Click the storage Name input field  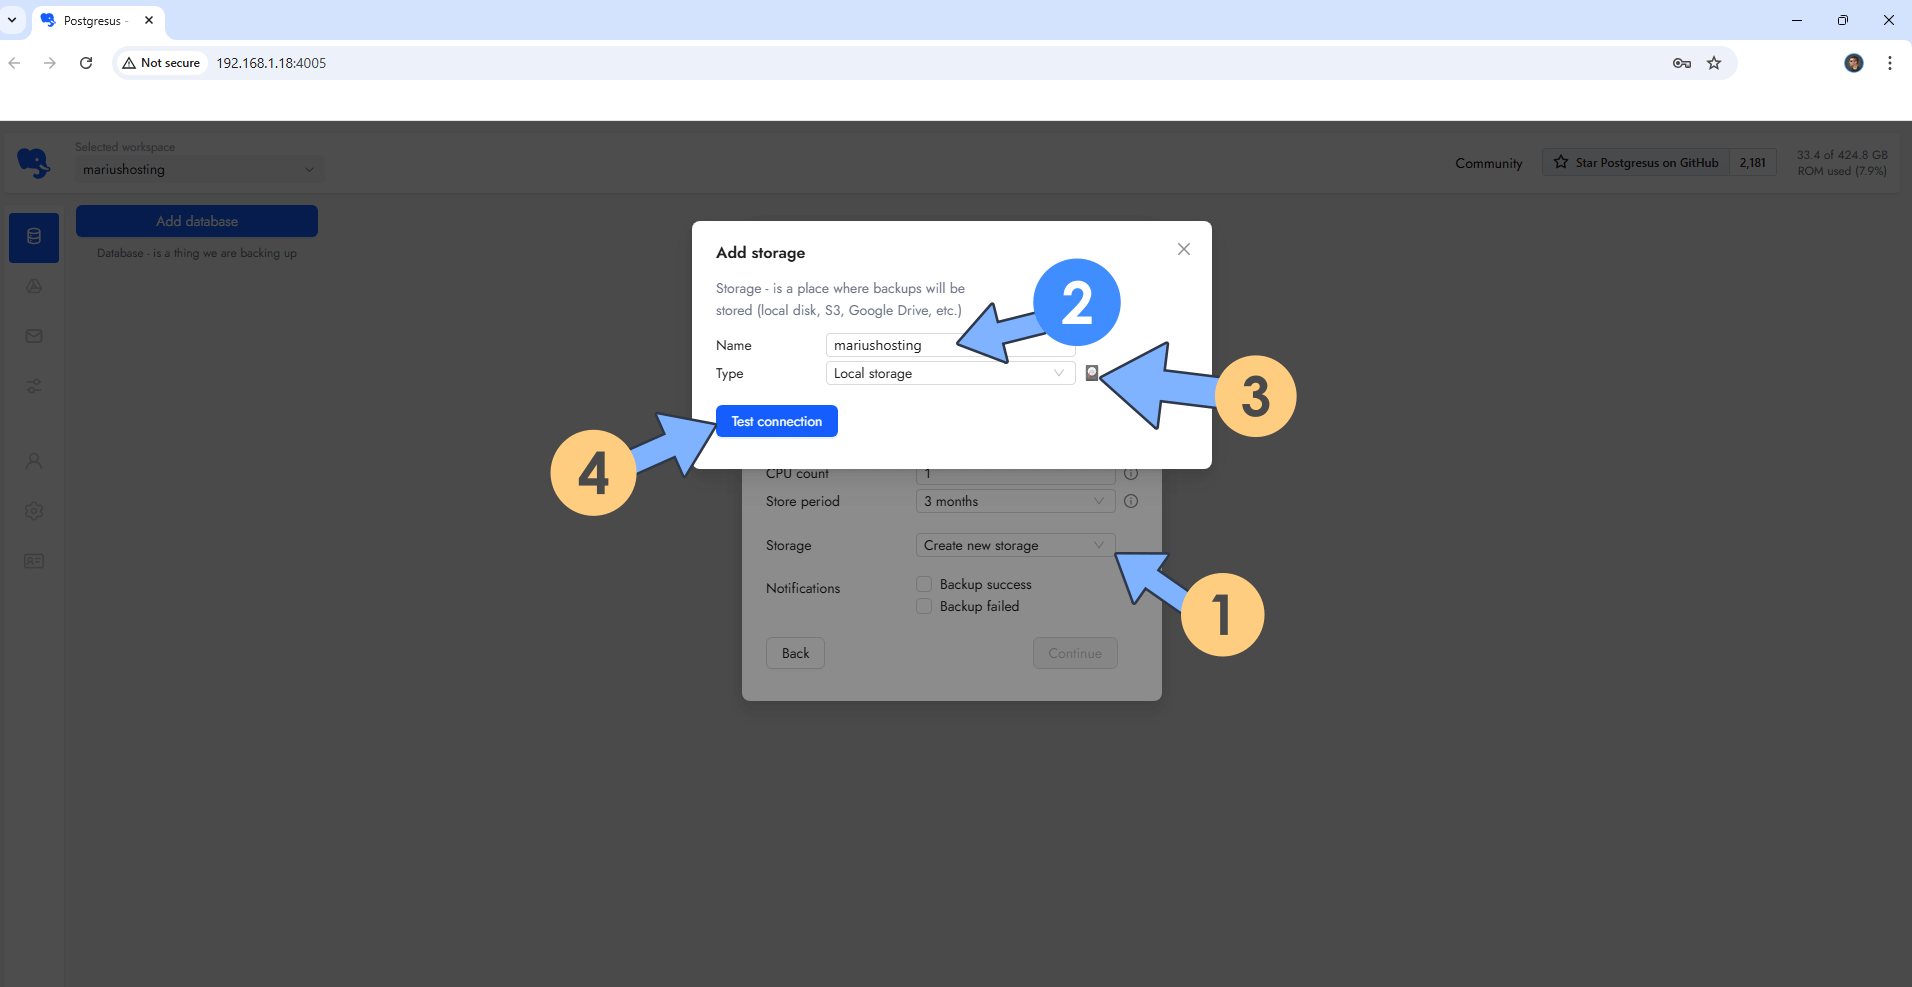[x=890, y=345]
